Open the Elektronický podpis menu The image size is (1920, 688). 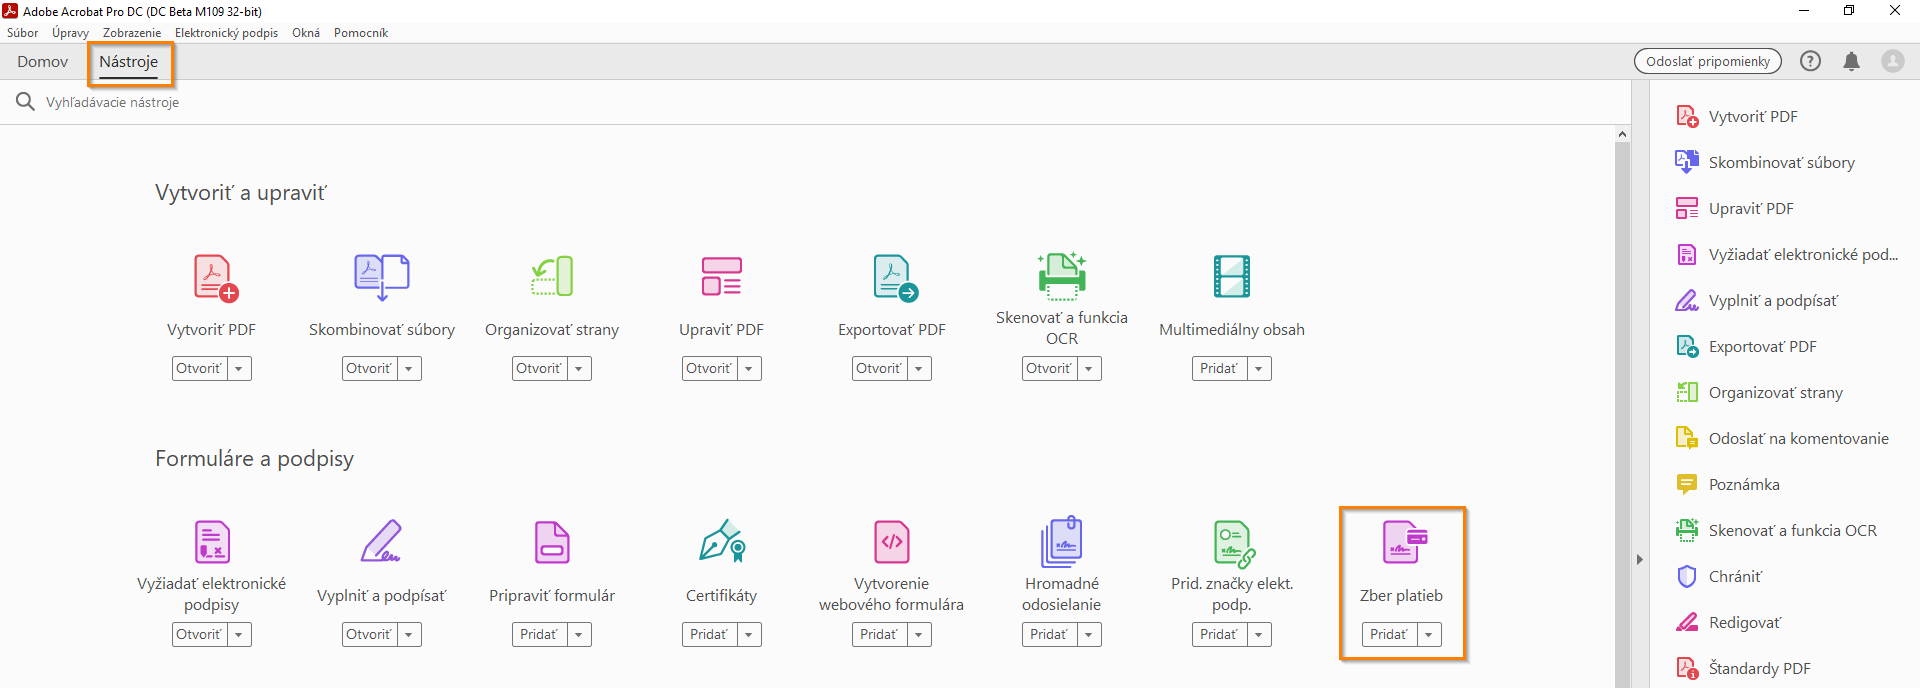226,33
